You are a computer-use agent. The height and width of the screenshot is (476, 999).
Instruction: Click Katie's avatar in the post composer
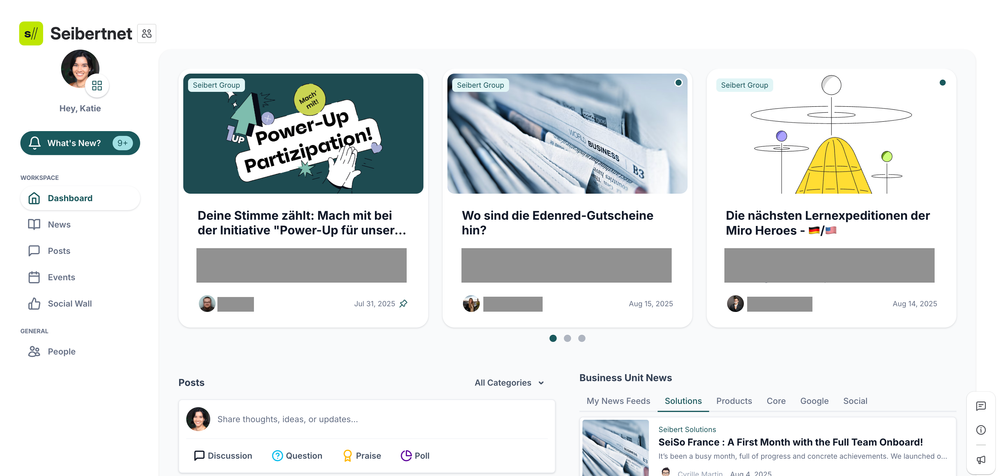coord(198,419)
